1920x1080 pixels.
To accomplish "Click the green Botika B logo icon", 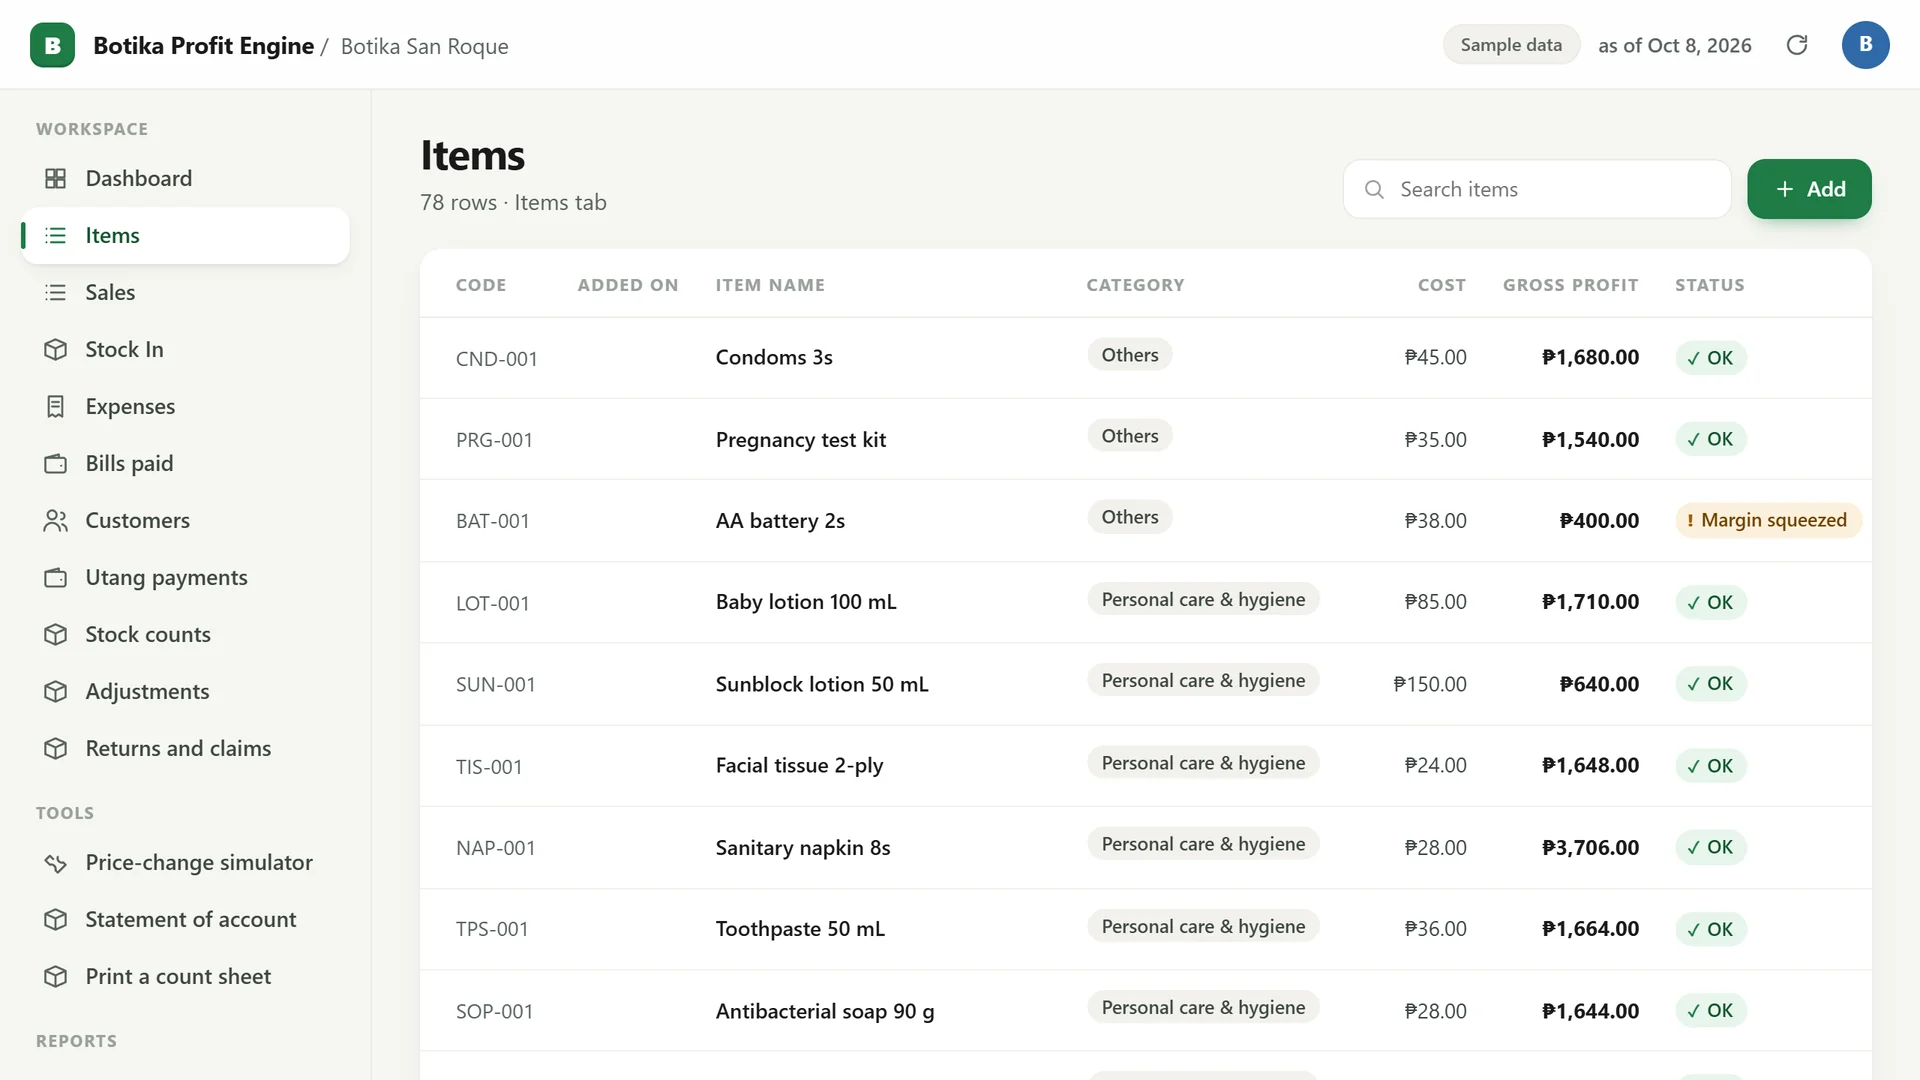I will pyautogui.click(x=52, y=45).
